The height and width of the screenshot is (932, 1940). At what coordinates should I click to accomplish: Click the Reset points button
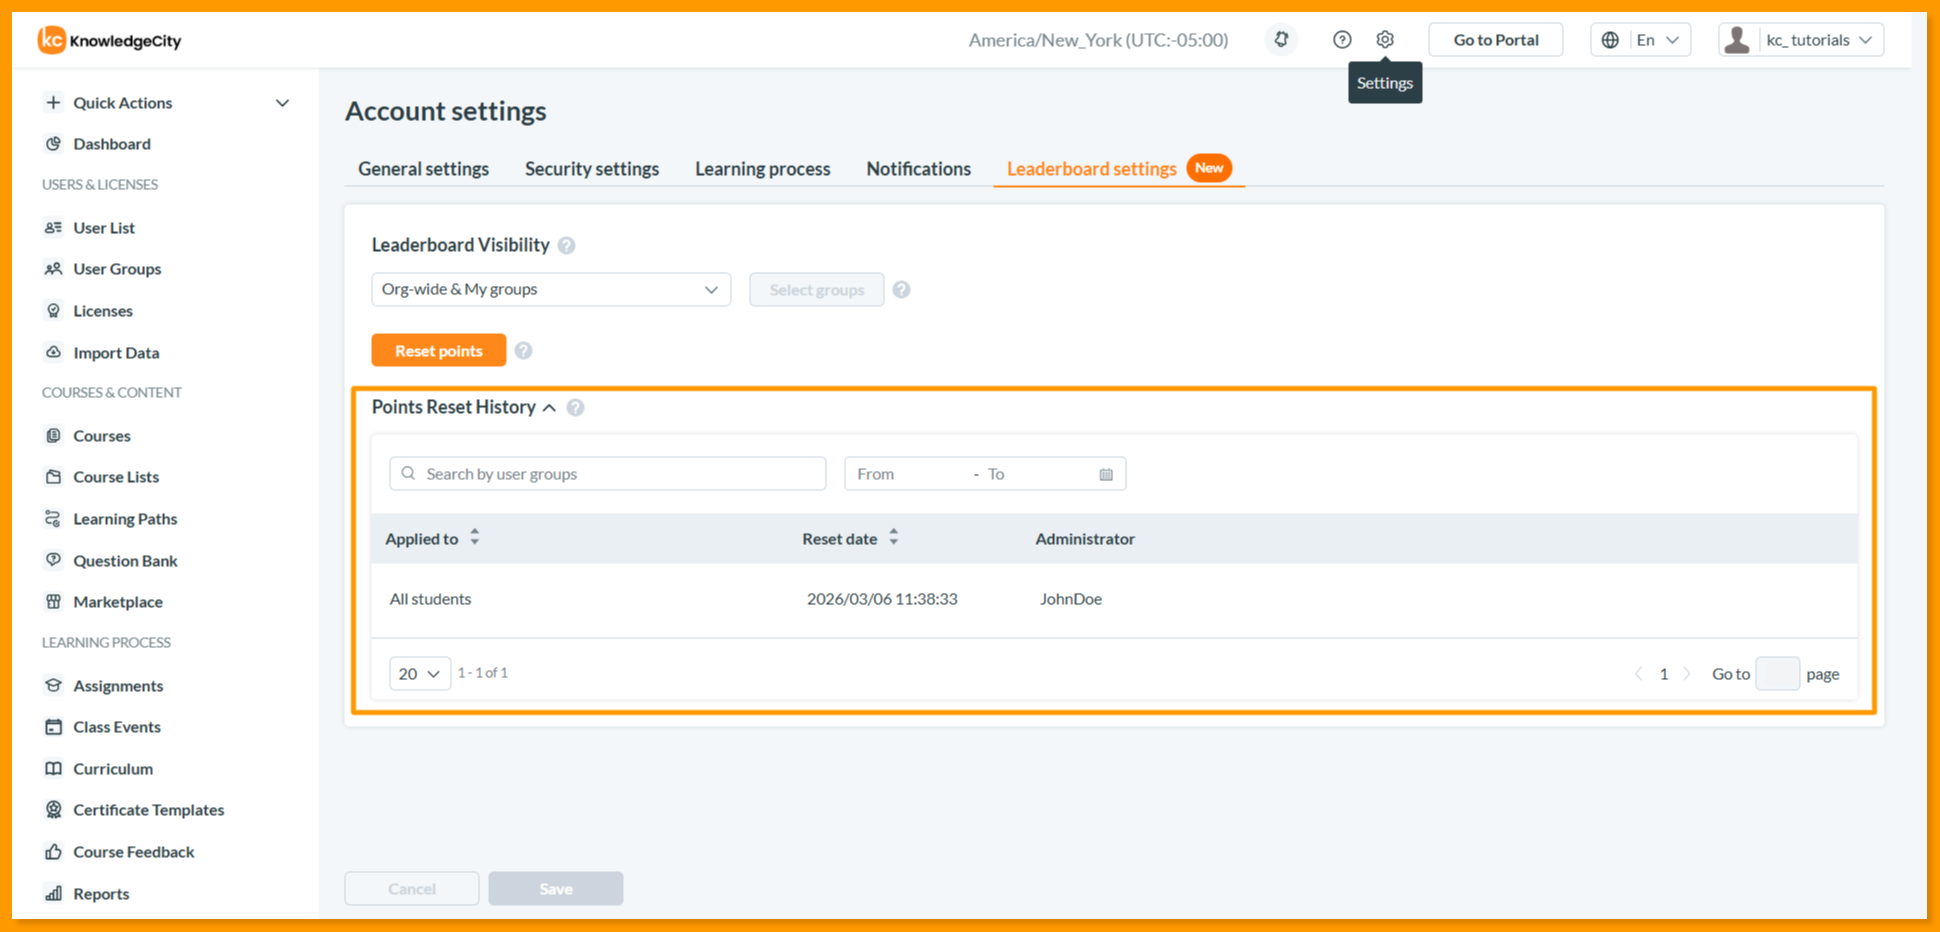439,351
